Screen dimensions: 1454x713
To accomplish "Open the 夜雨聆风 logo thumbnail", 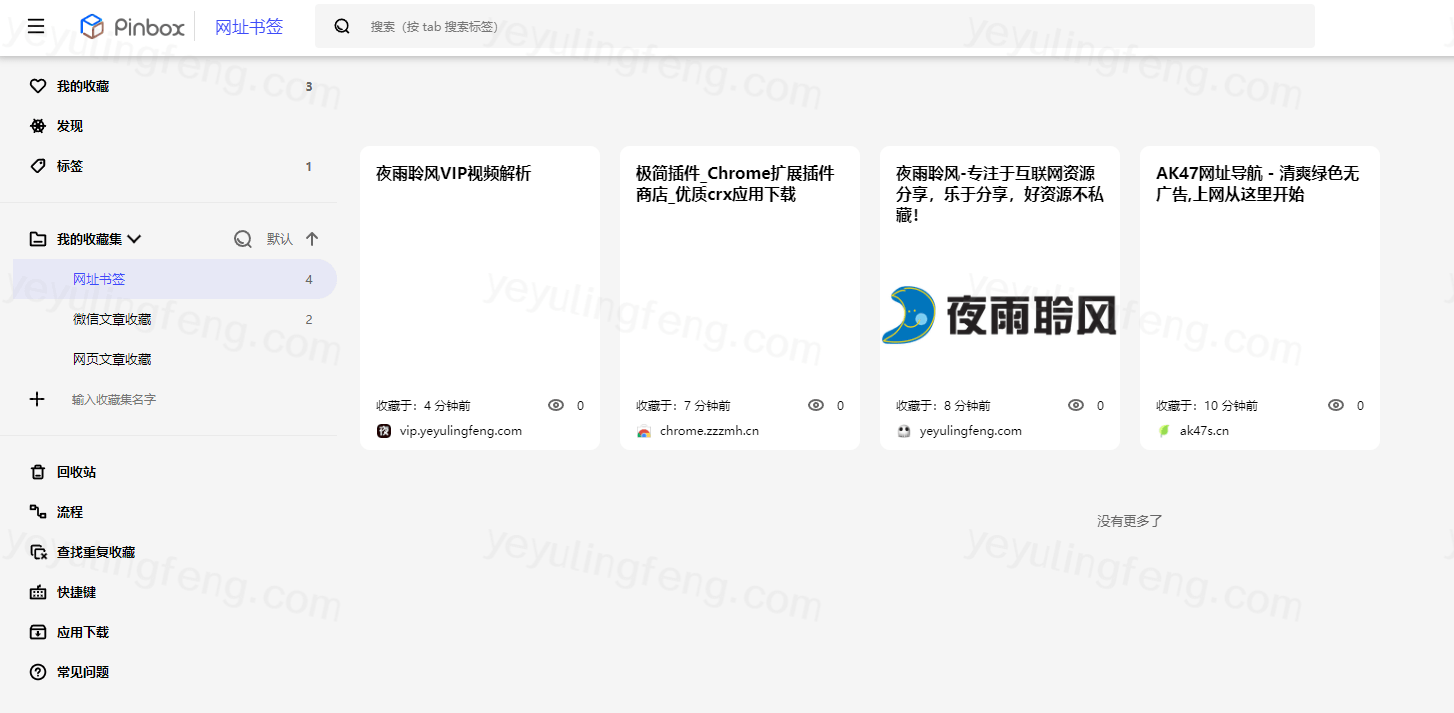I will [x=999, y=315].
